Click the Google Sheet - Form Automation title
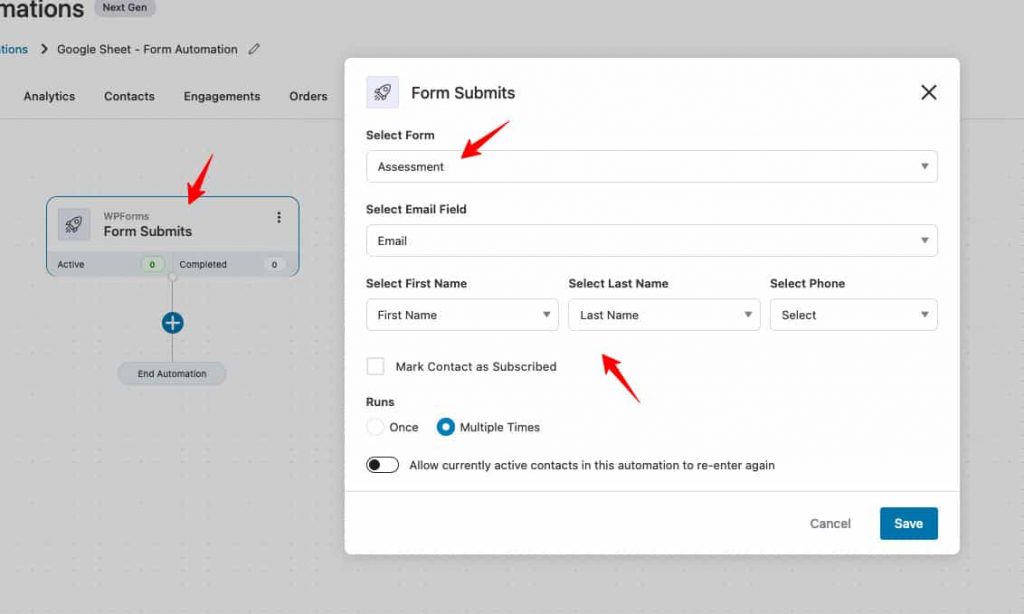1024x614 pixels. tap(147, 49)
